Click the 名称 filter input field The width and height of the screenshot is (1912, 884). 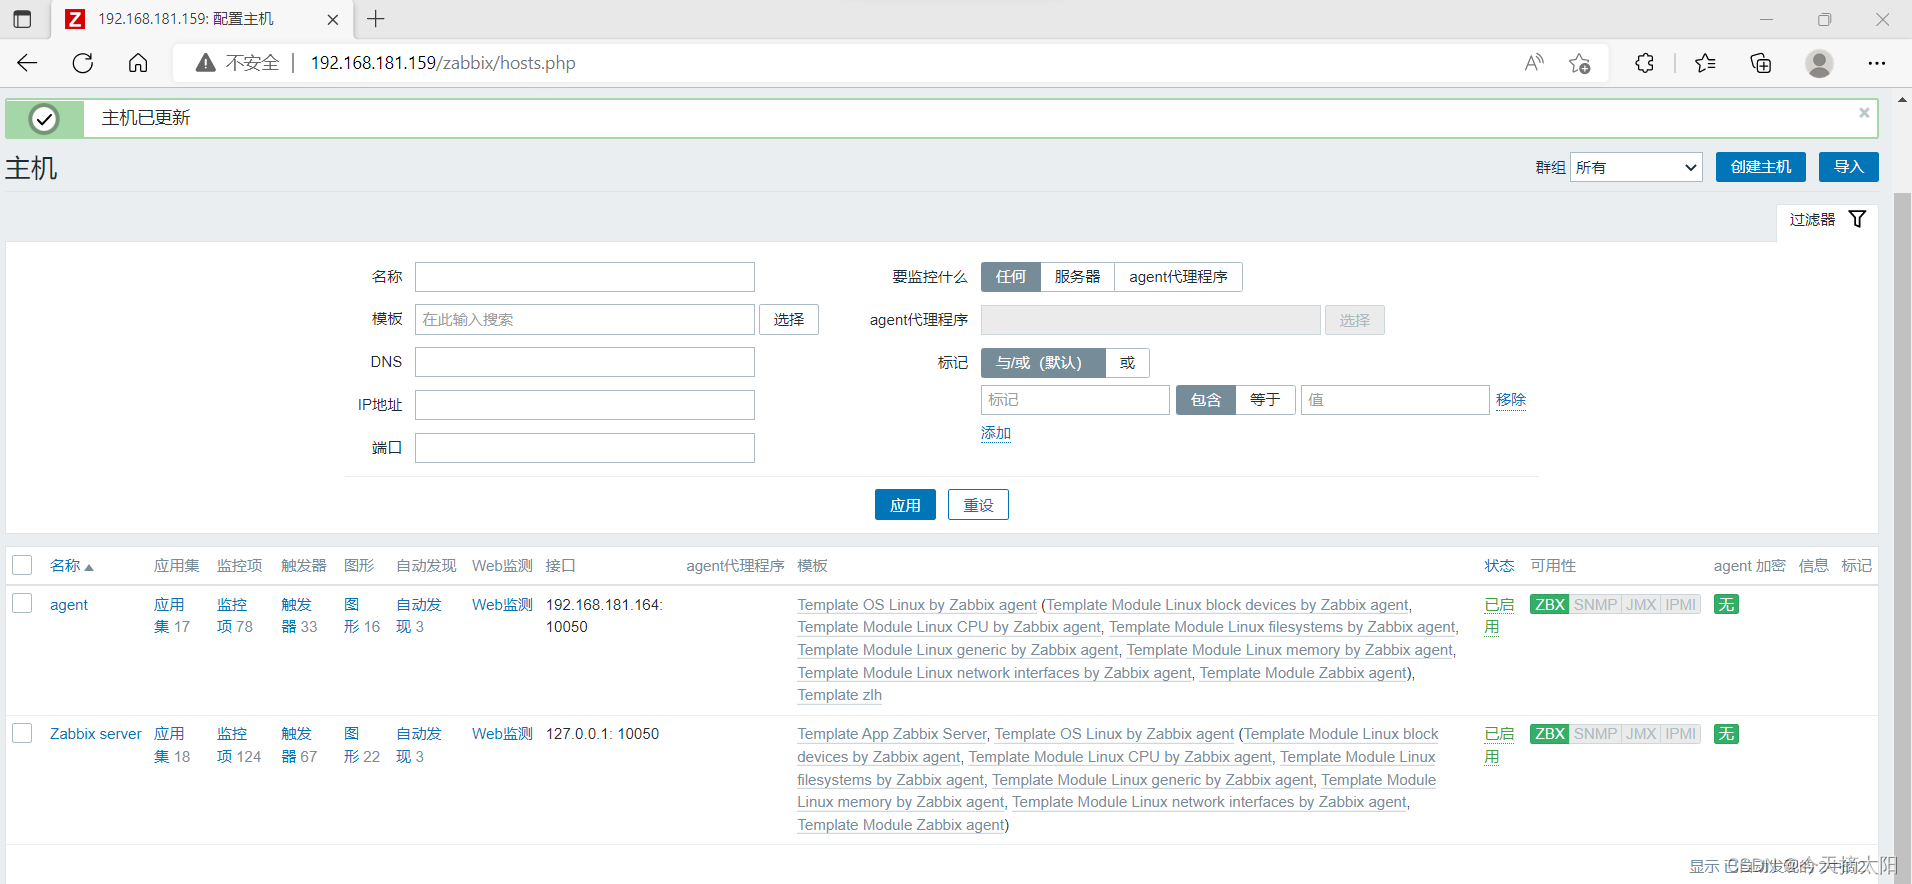point(585,277)
